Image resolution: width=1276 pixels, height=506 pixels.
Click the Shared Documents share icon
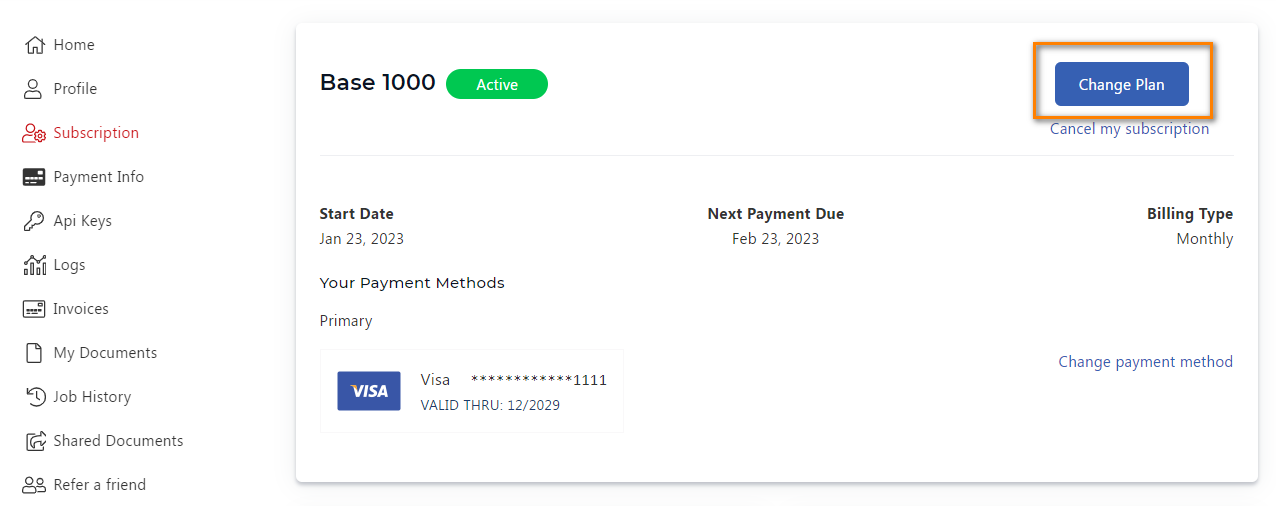click(36, 441)
